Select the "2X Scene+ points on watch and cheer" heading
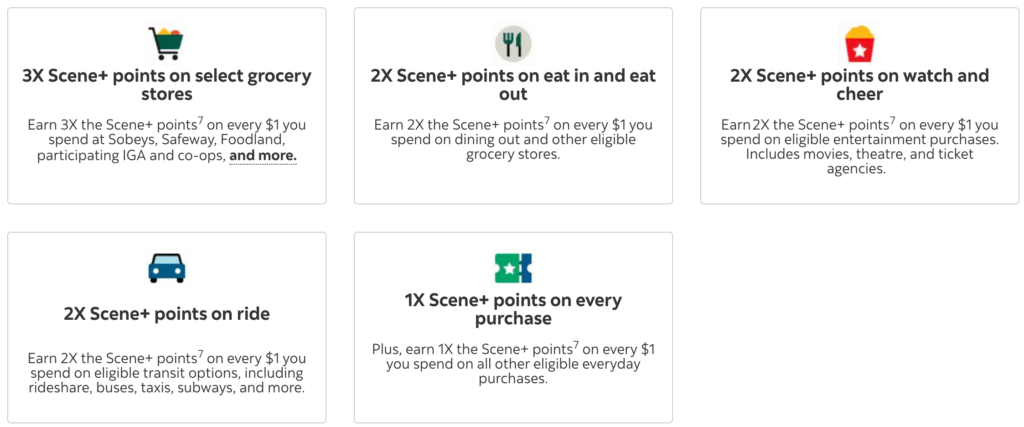 pyautogui.click(x=859, y=85)
